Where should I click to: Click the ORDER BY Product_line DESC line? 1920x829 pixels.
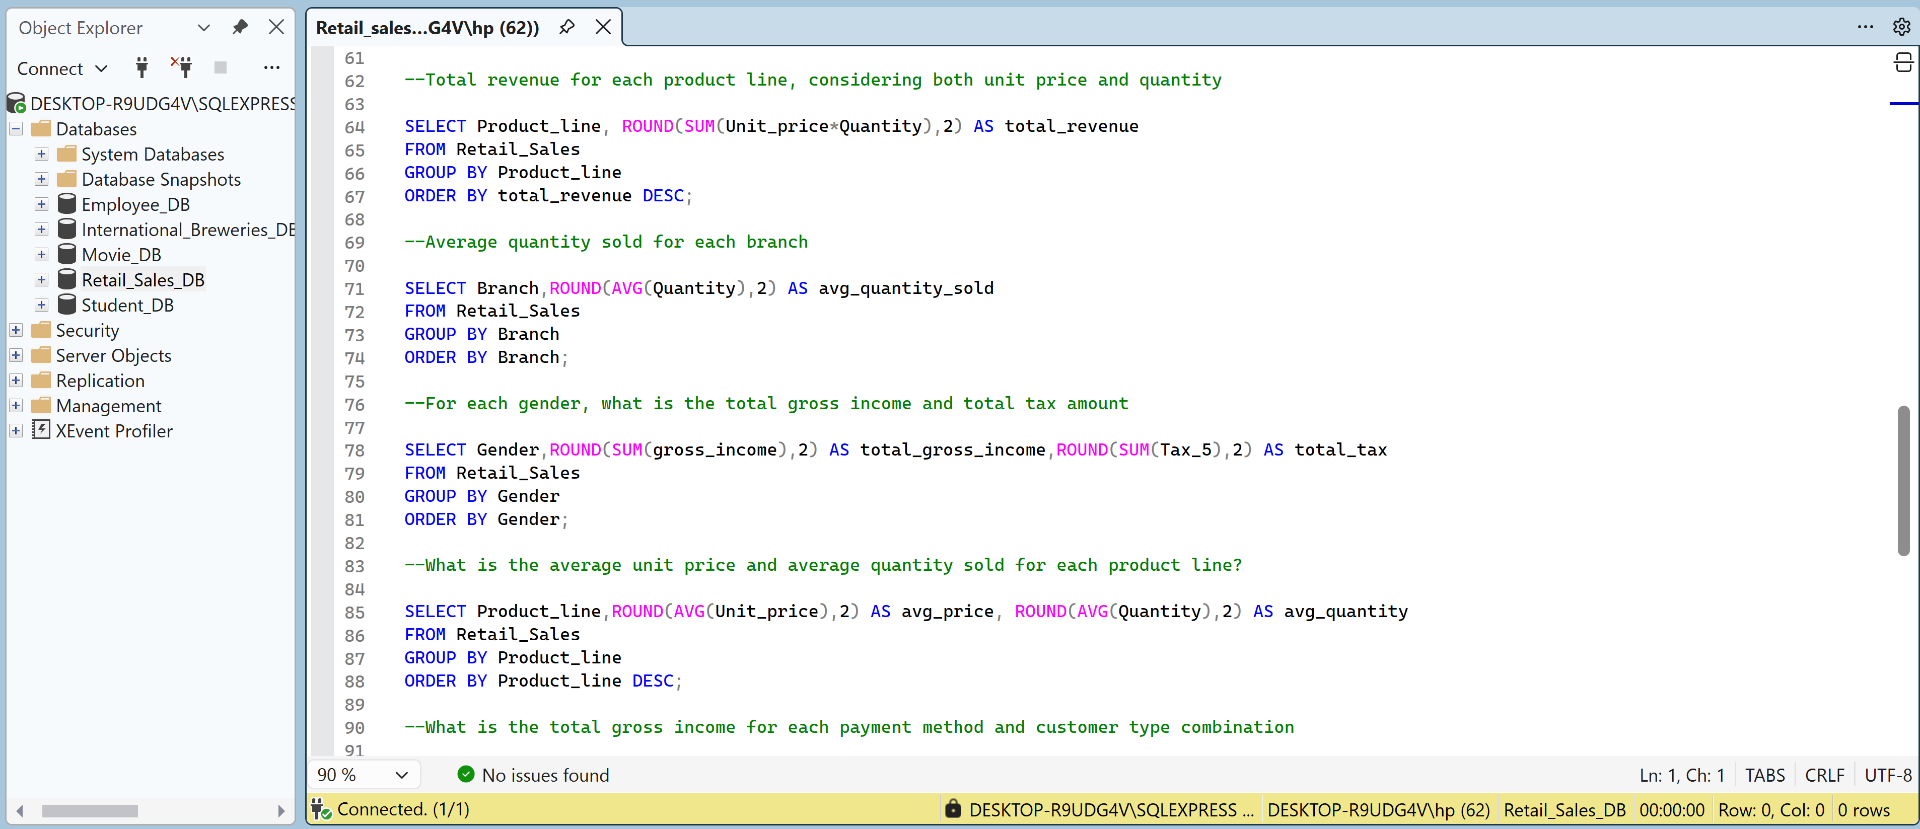pyautogui.click(x=543, y=681)
